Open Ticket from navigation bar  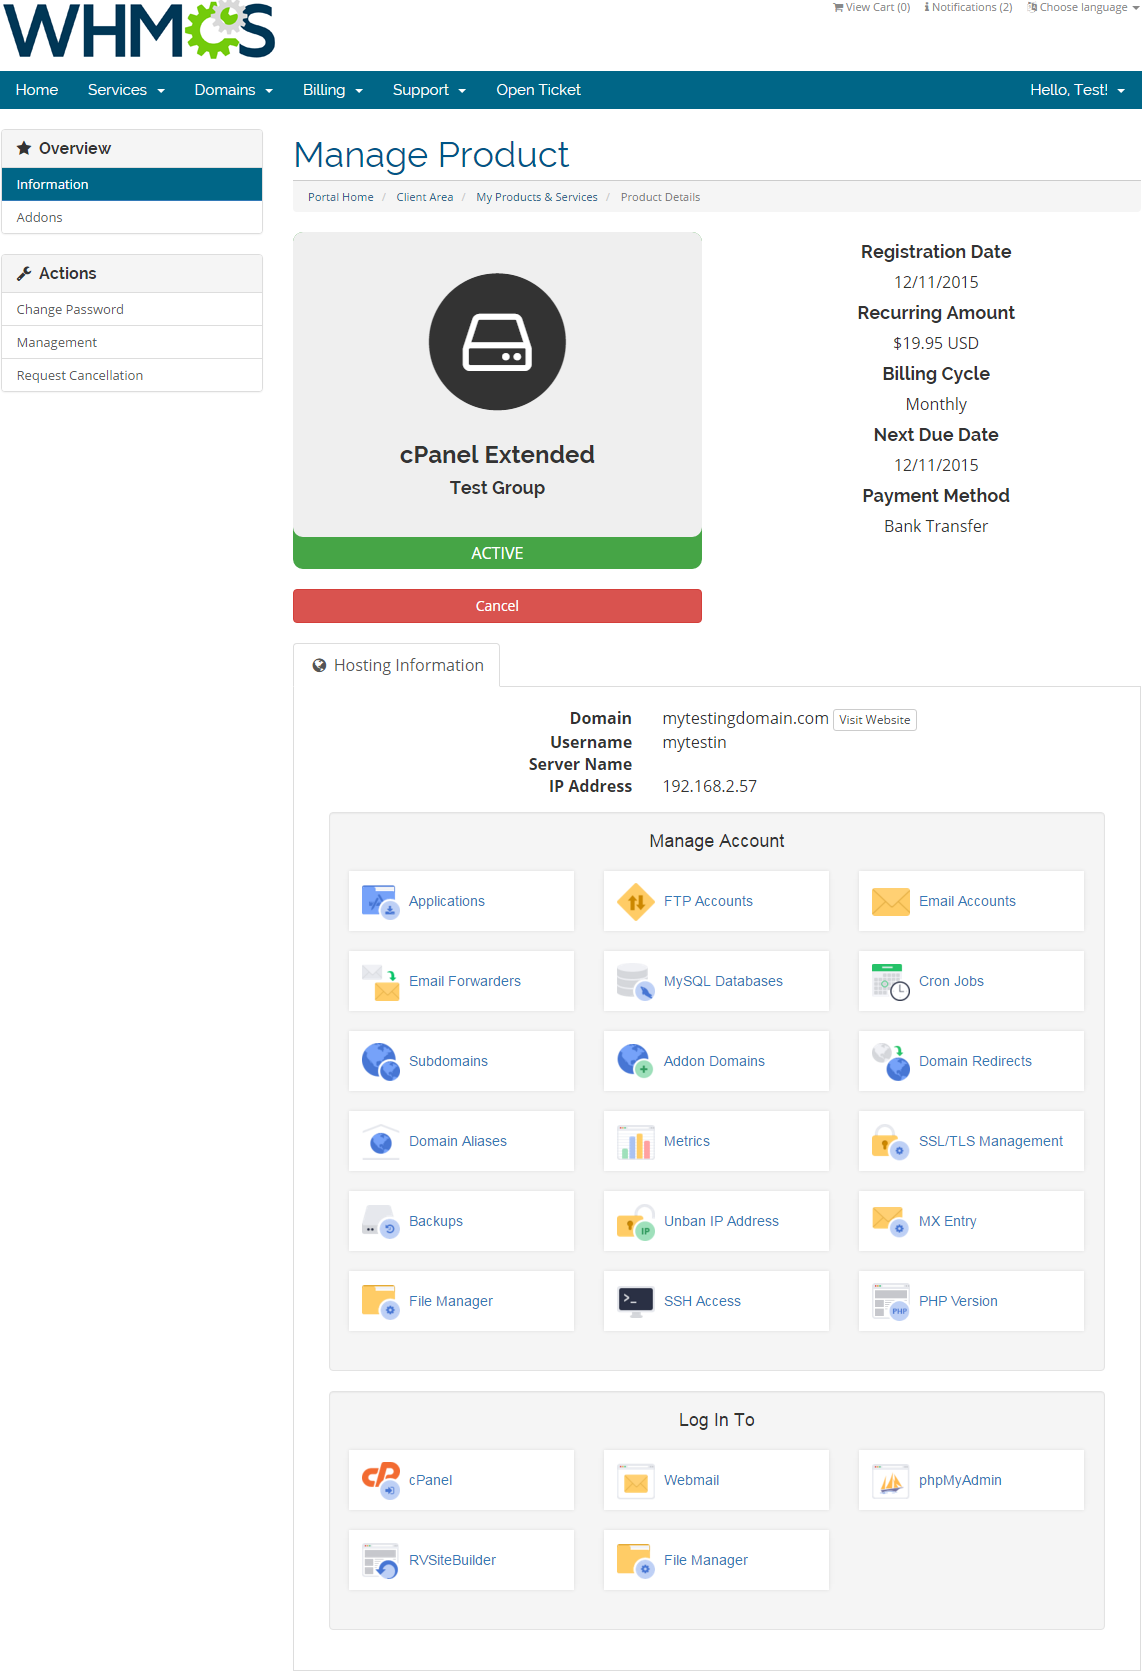[x=538, y=90]
